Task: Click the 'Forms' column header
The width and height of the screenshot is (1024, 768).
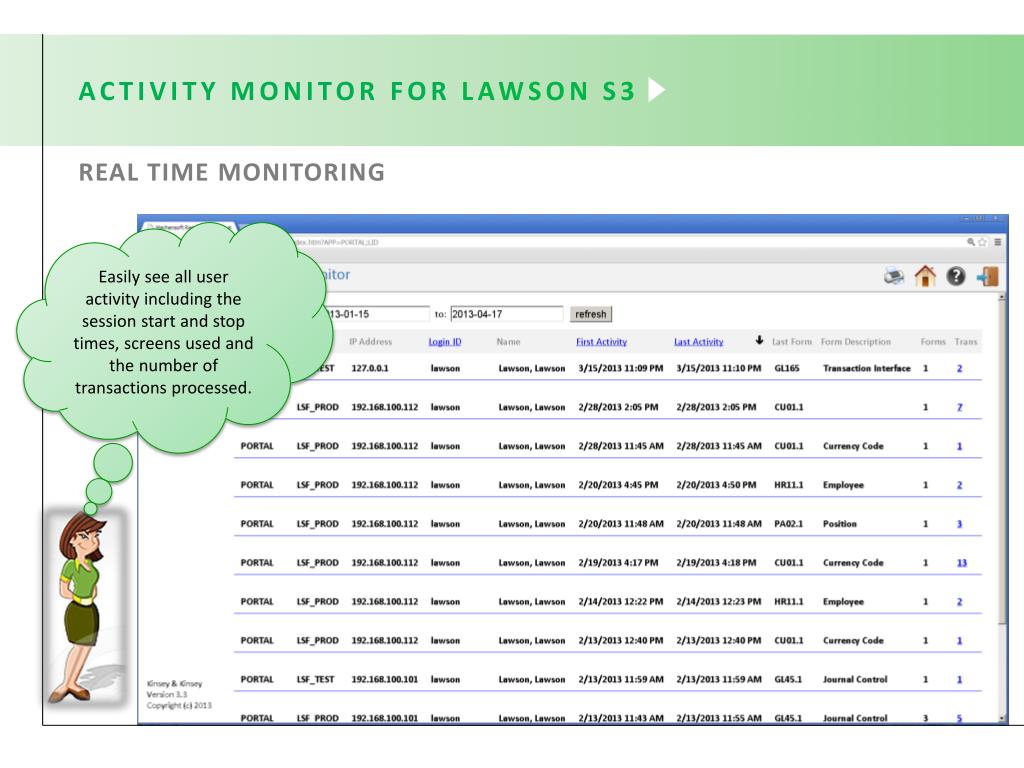Action: (933, 342)
